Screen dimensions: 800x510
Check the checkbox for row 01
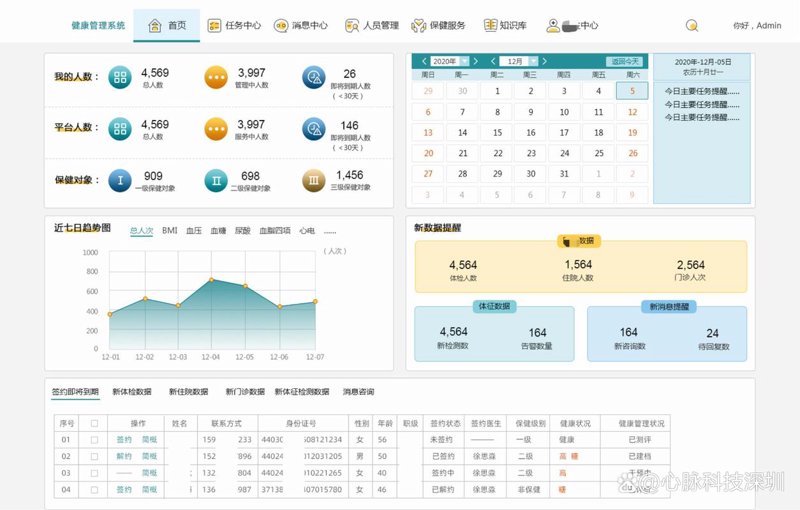tap(94, 440)
